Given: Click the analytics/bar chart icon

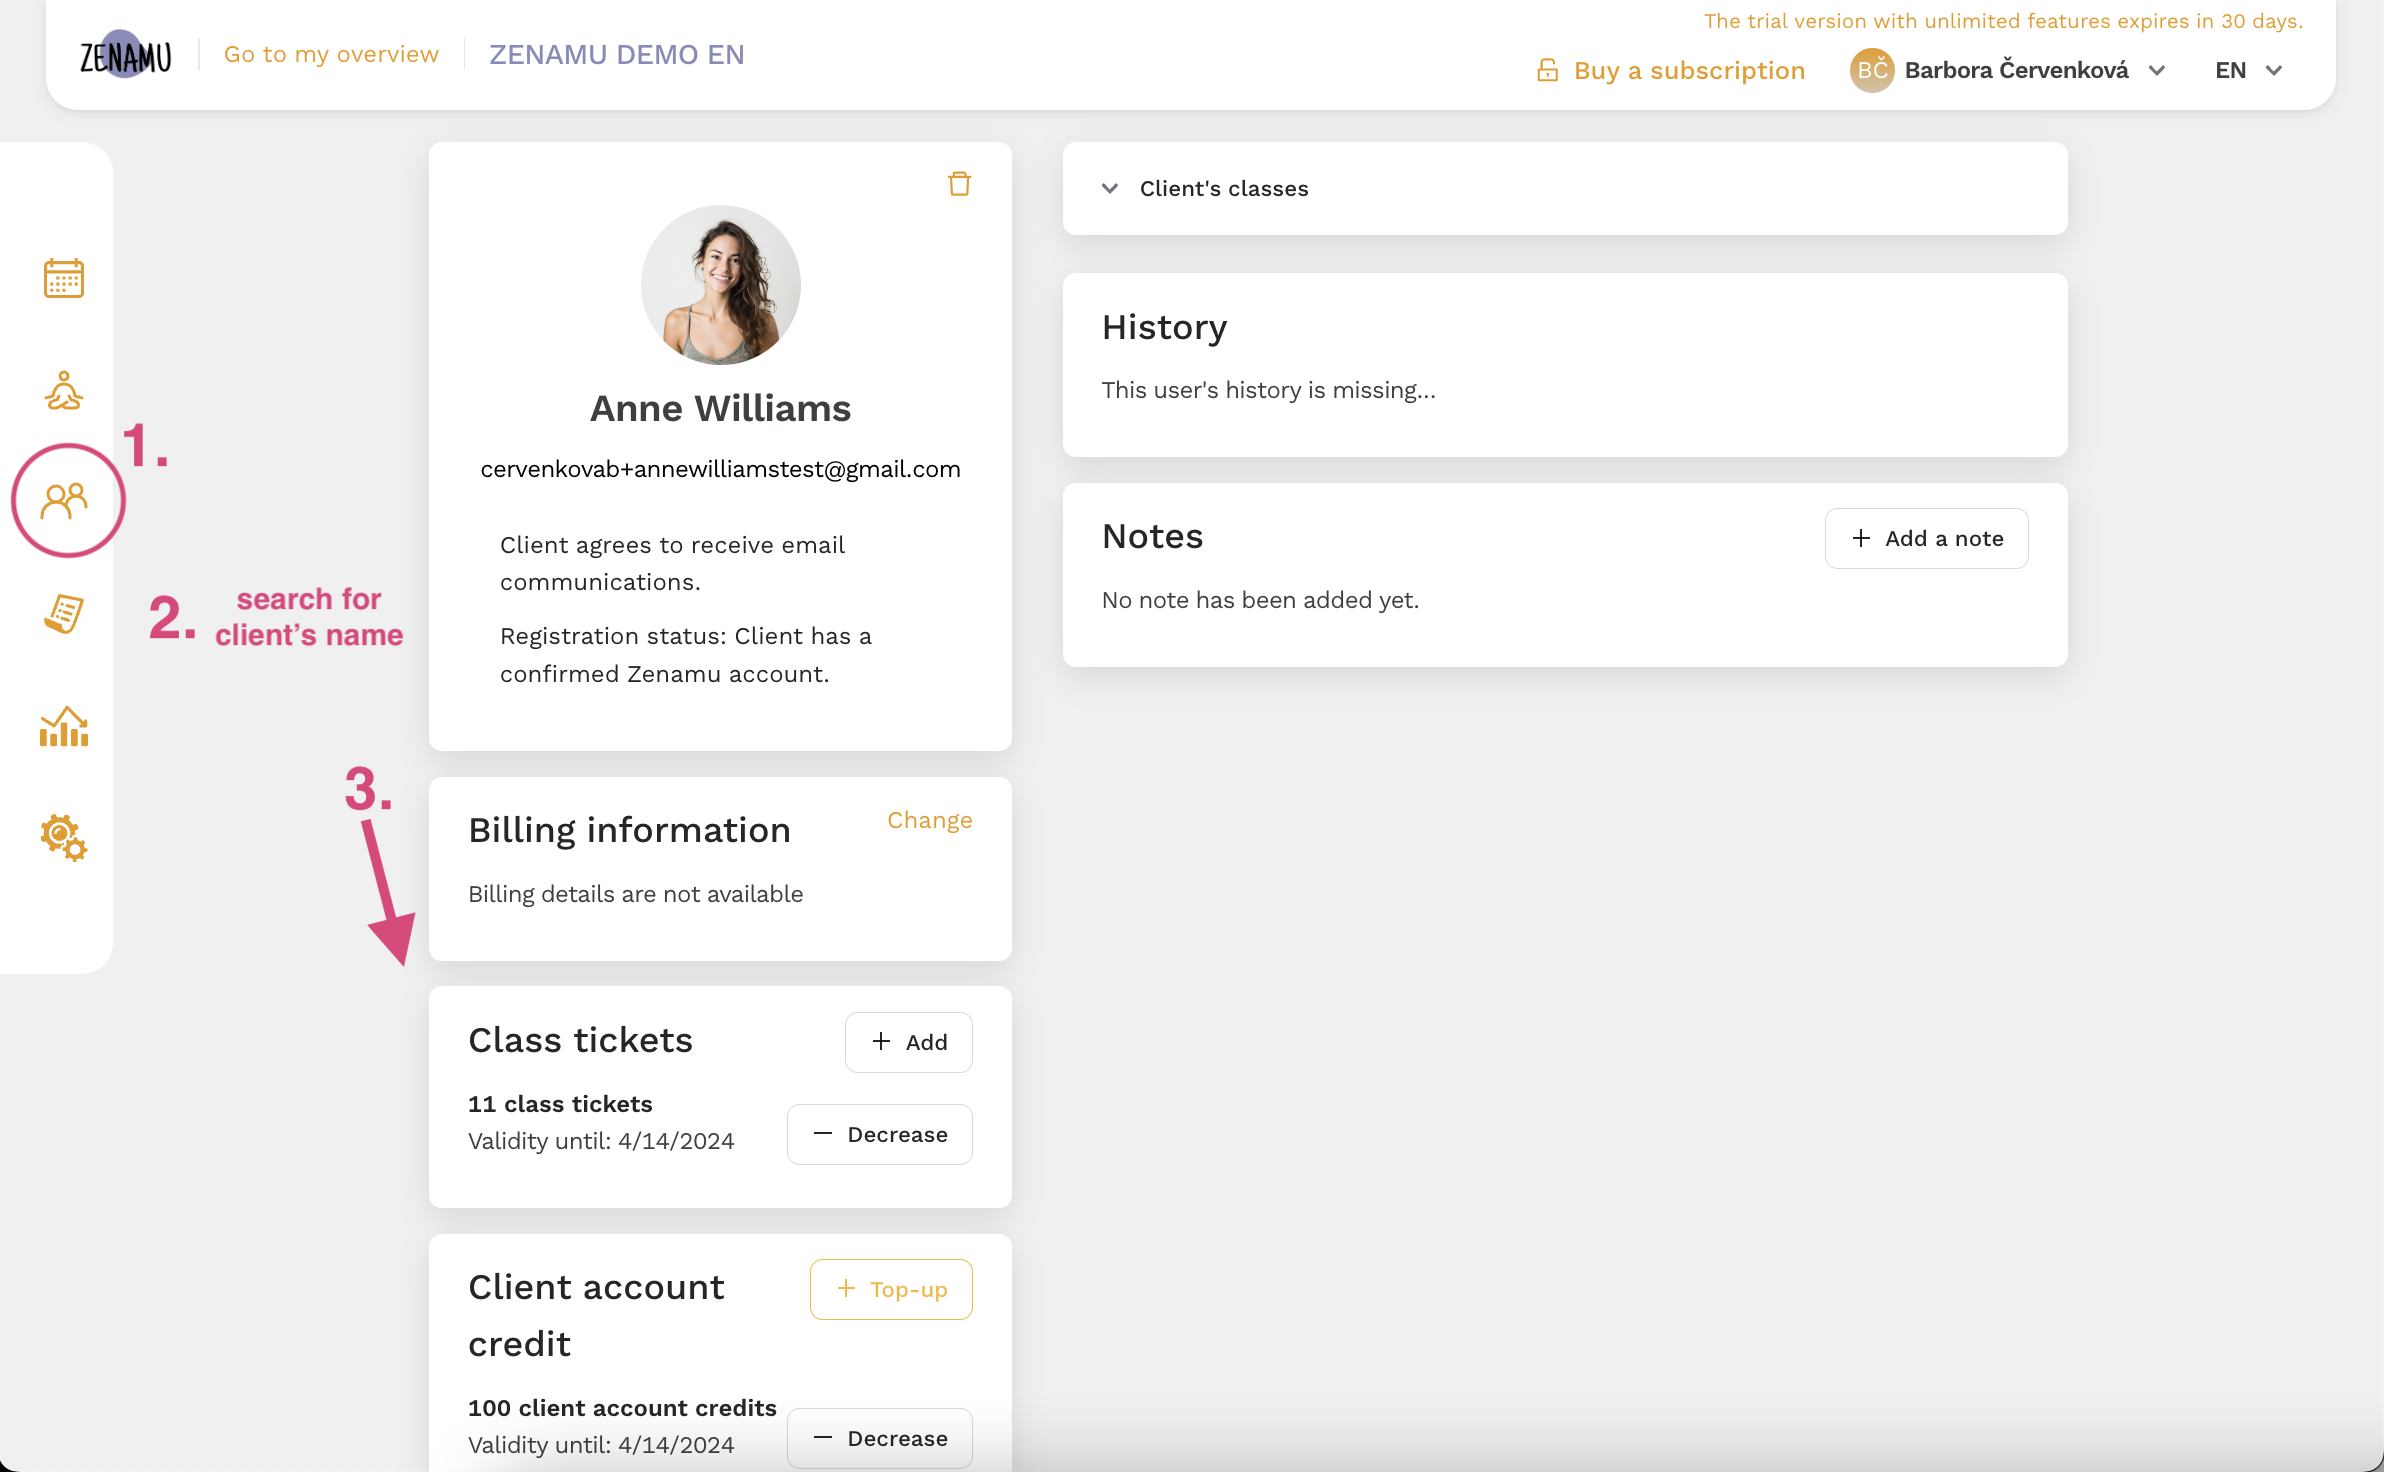Looking at the screenshot, I should [x=63, y=727].
